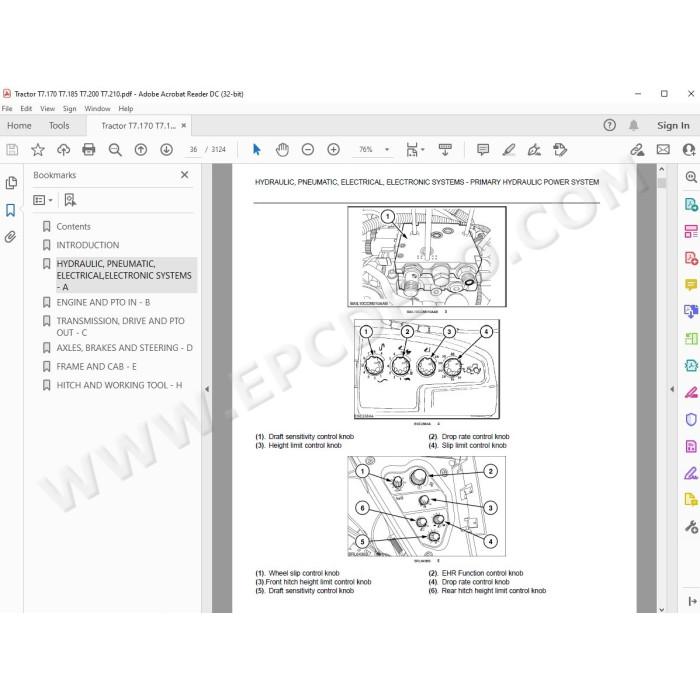
Task: Add a sticky note comment
Action: [x=483, y=150]
